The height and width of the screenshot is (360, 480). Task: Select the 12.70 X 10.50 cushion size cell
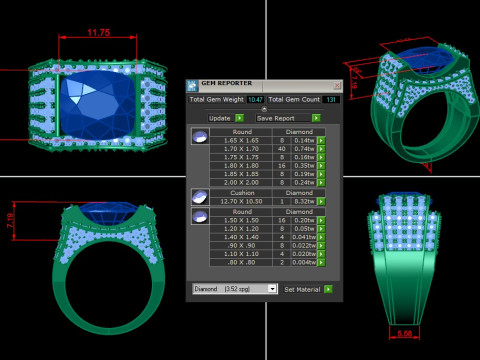tap(241, 201)
